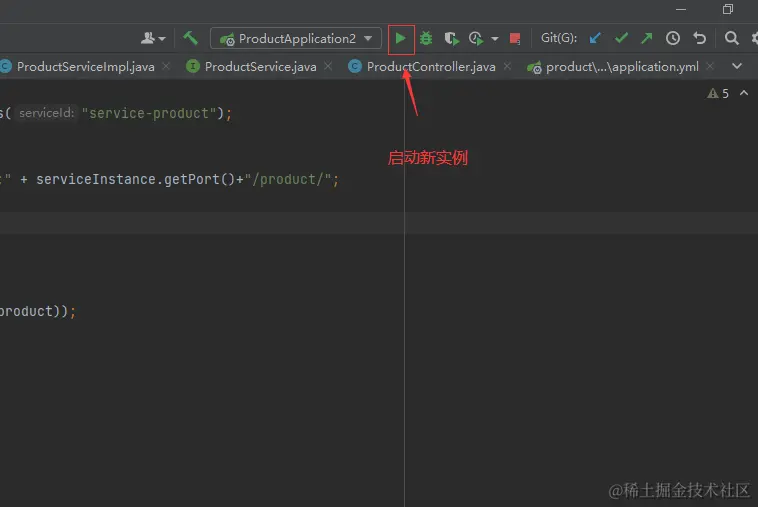
Task: Expand the profiler options dropdown arrow
Action: pos(495,39)
